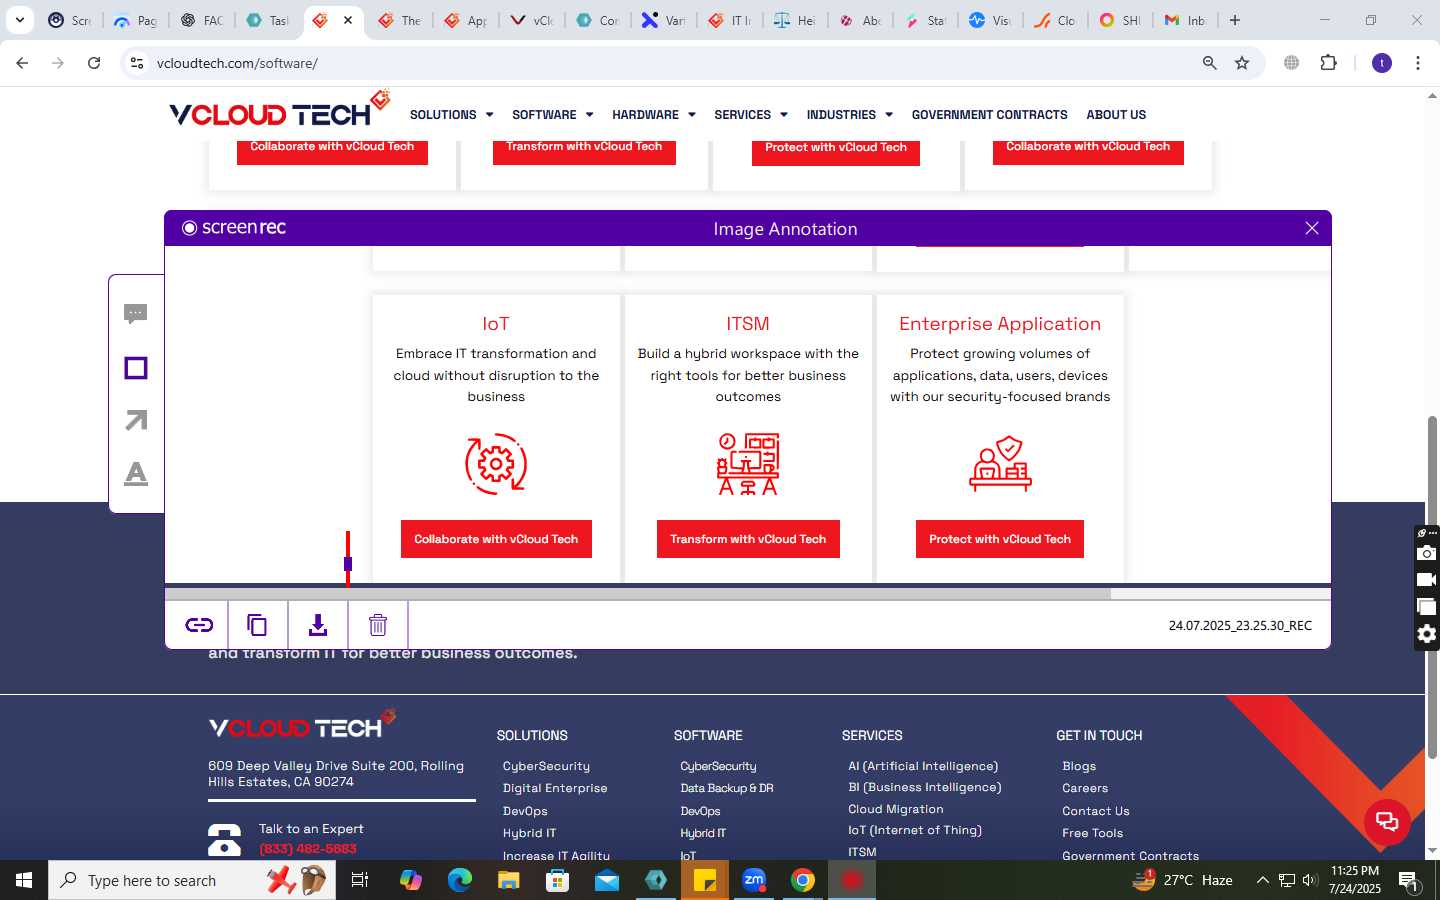Switch to the Vari browser tab
Screen dimensions: 1440x900
pos(663,20)
